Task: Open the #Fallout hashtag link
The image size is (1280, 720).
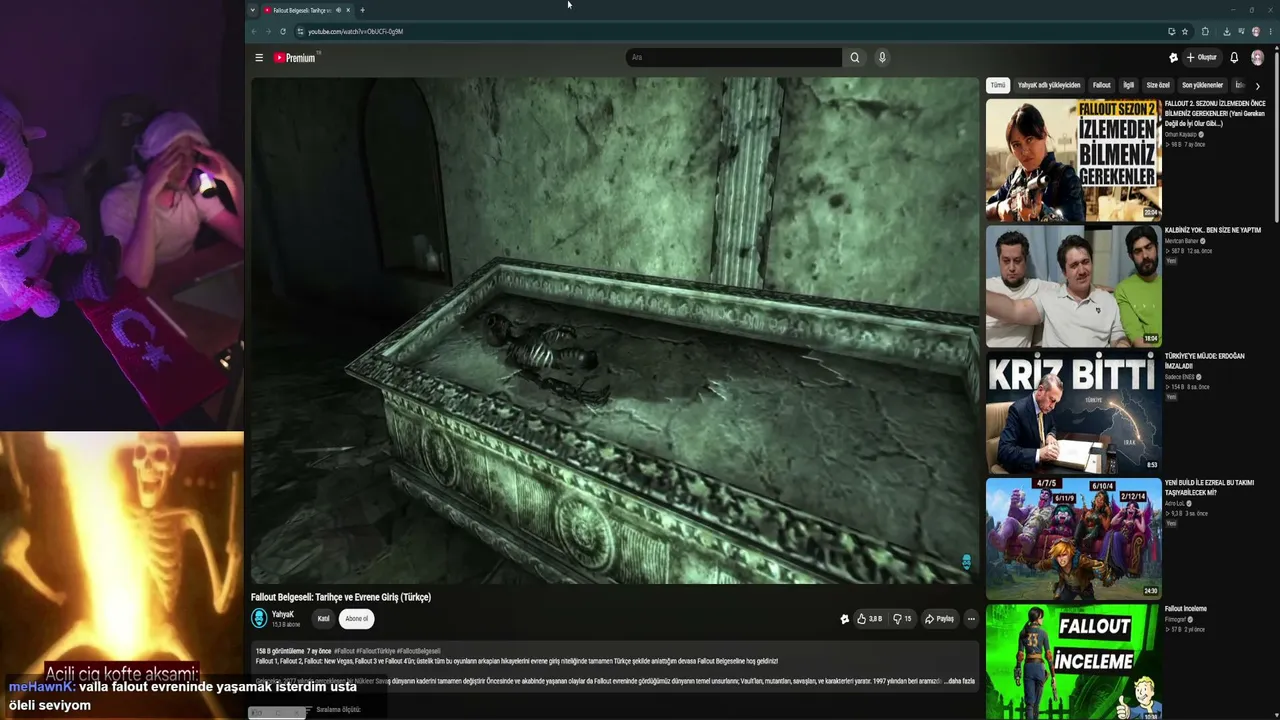Action: [x=345, y=651]
